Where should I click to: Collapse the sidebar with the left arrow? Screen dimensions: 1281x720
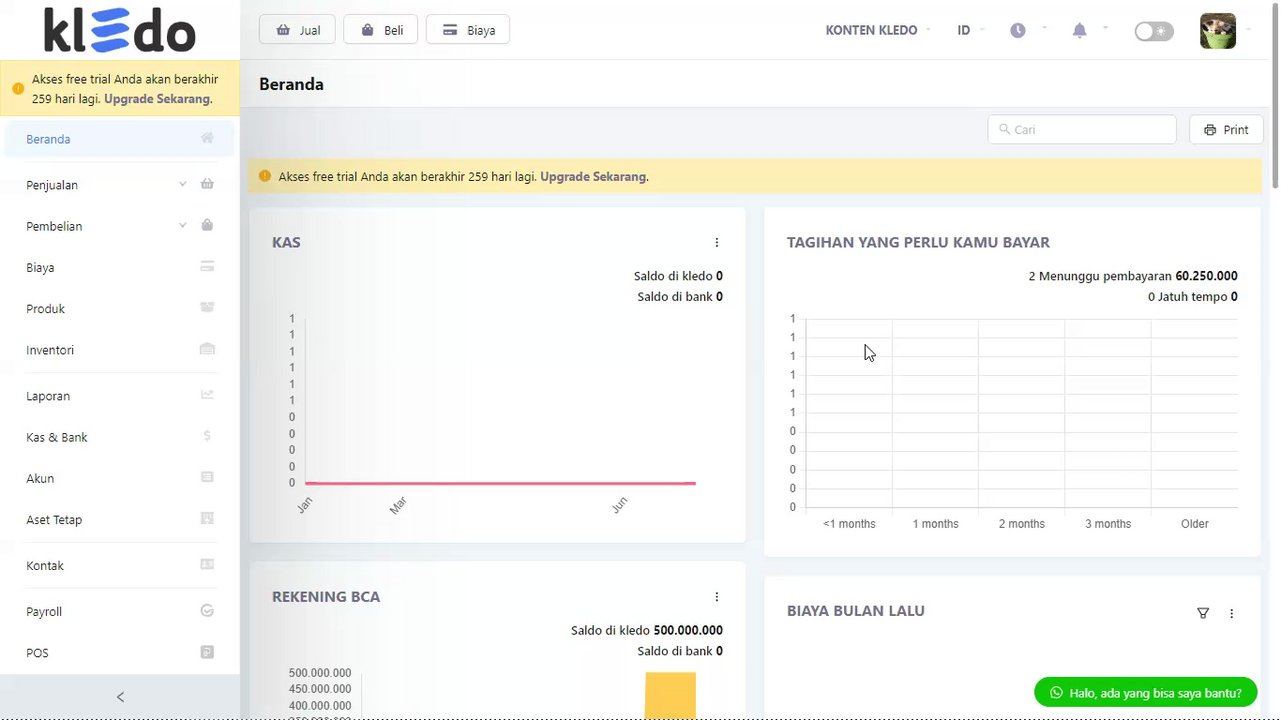click(x=120, y=697)
